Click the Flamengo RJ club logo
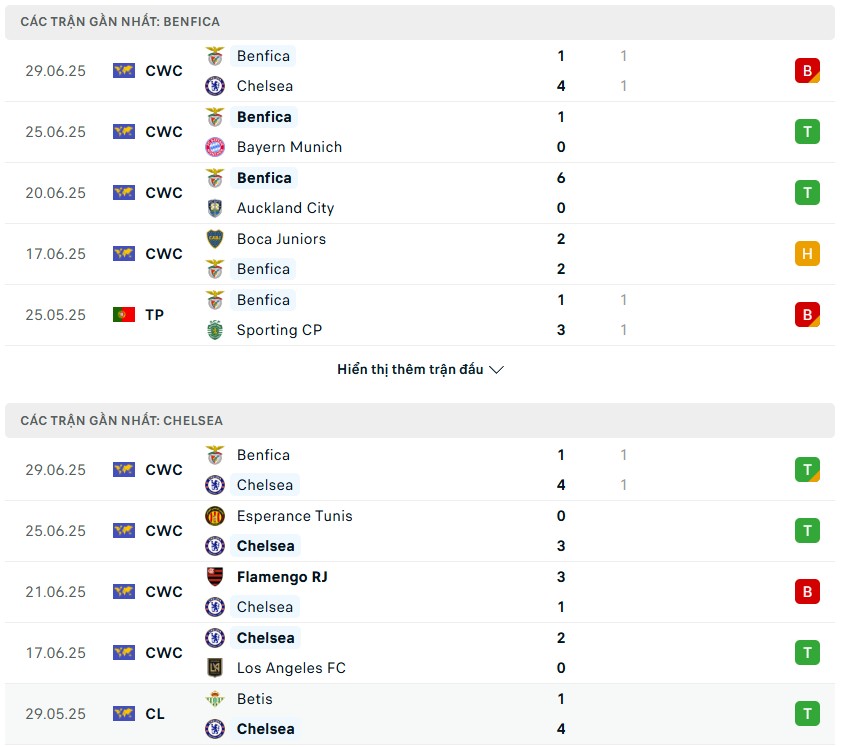843x747 pixels. click(x=215, y=577)
